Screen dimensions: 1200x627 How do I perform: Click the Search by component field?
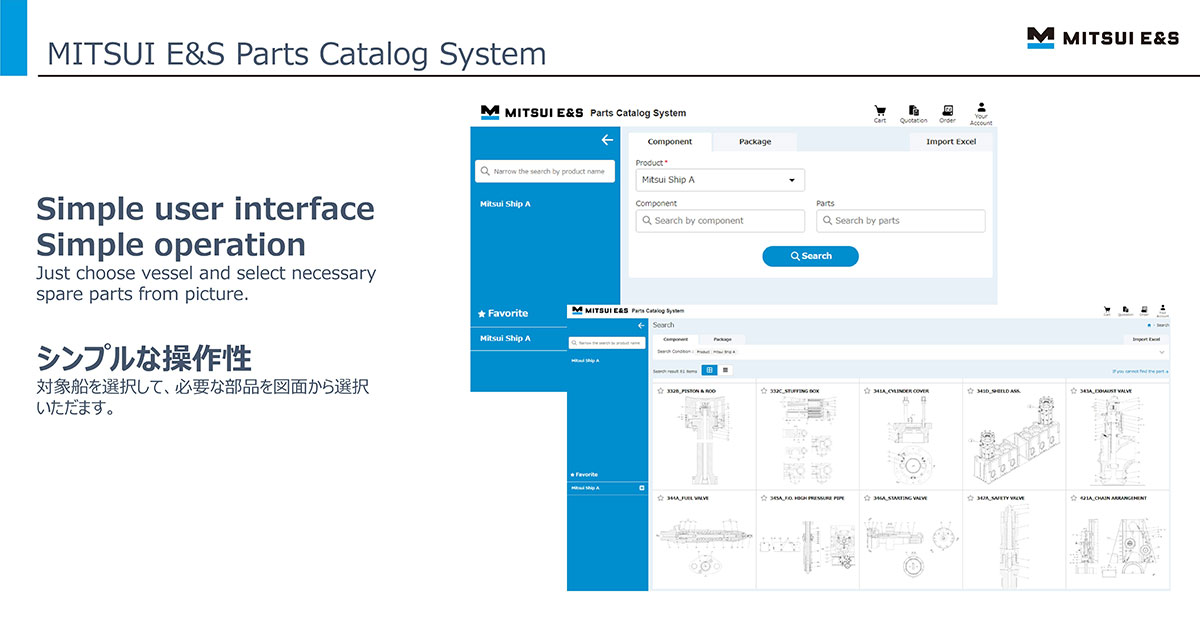coord(720,221)
